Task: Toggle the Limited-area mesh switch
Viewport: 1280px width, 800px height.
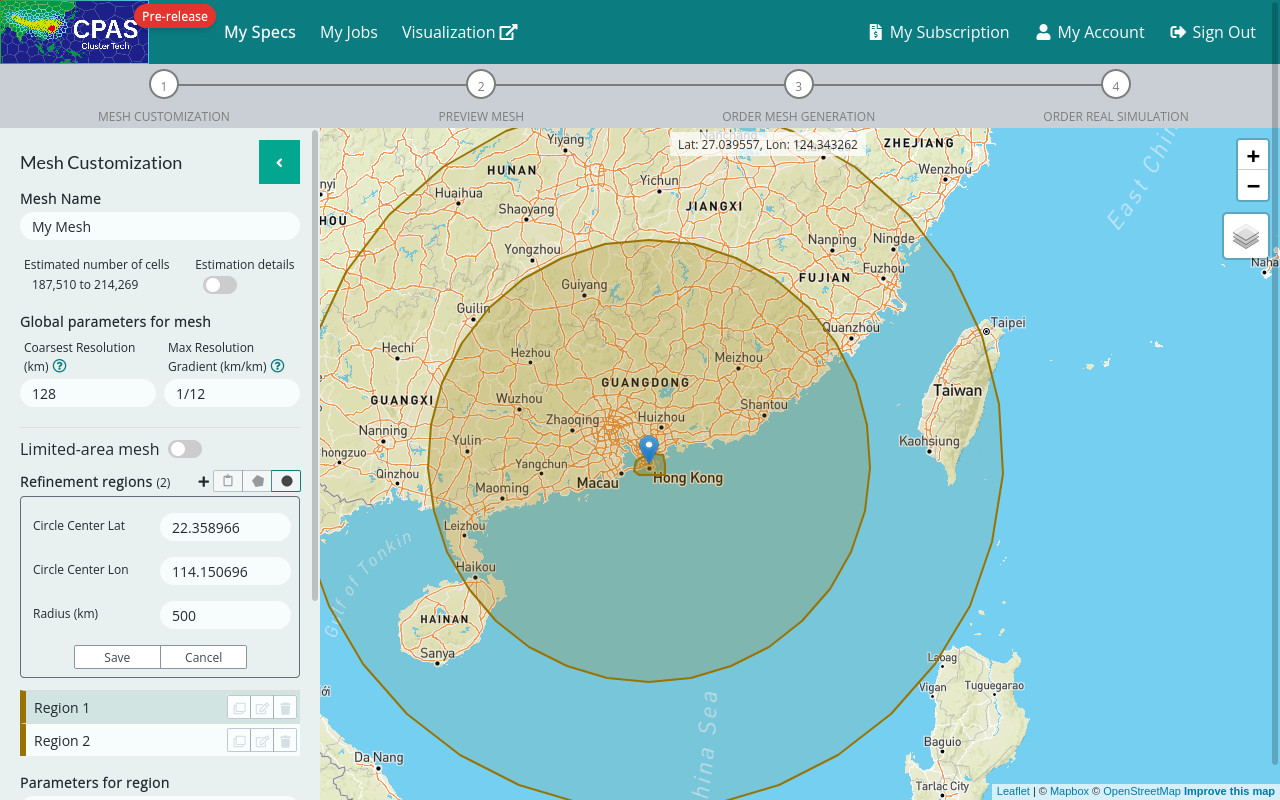Action: 185,449
